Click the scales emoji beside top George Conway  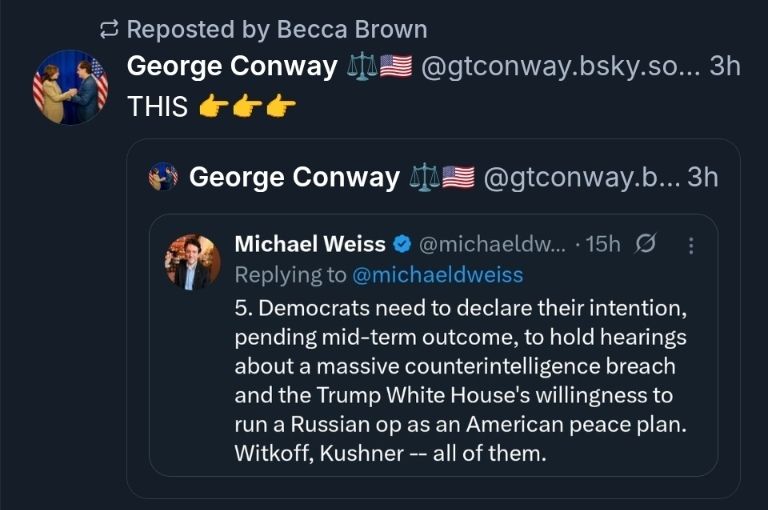361,67
